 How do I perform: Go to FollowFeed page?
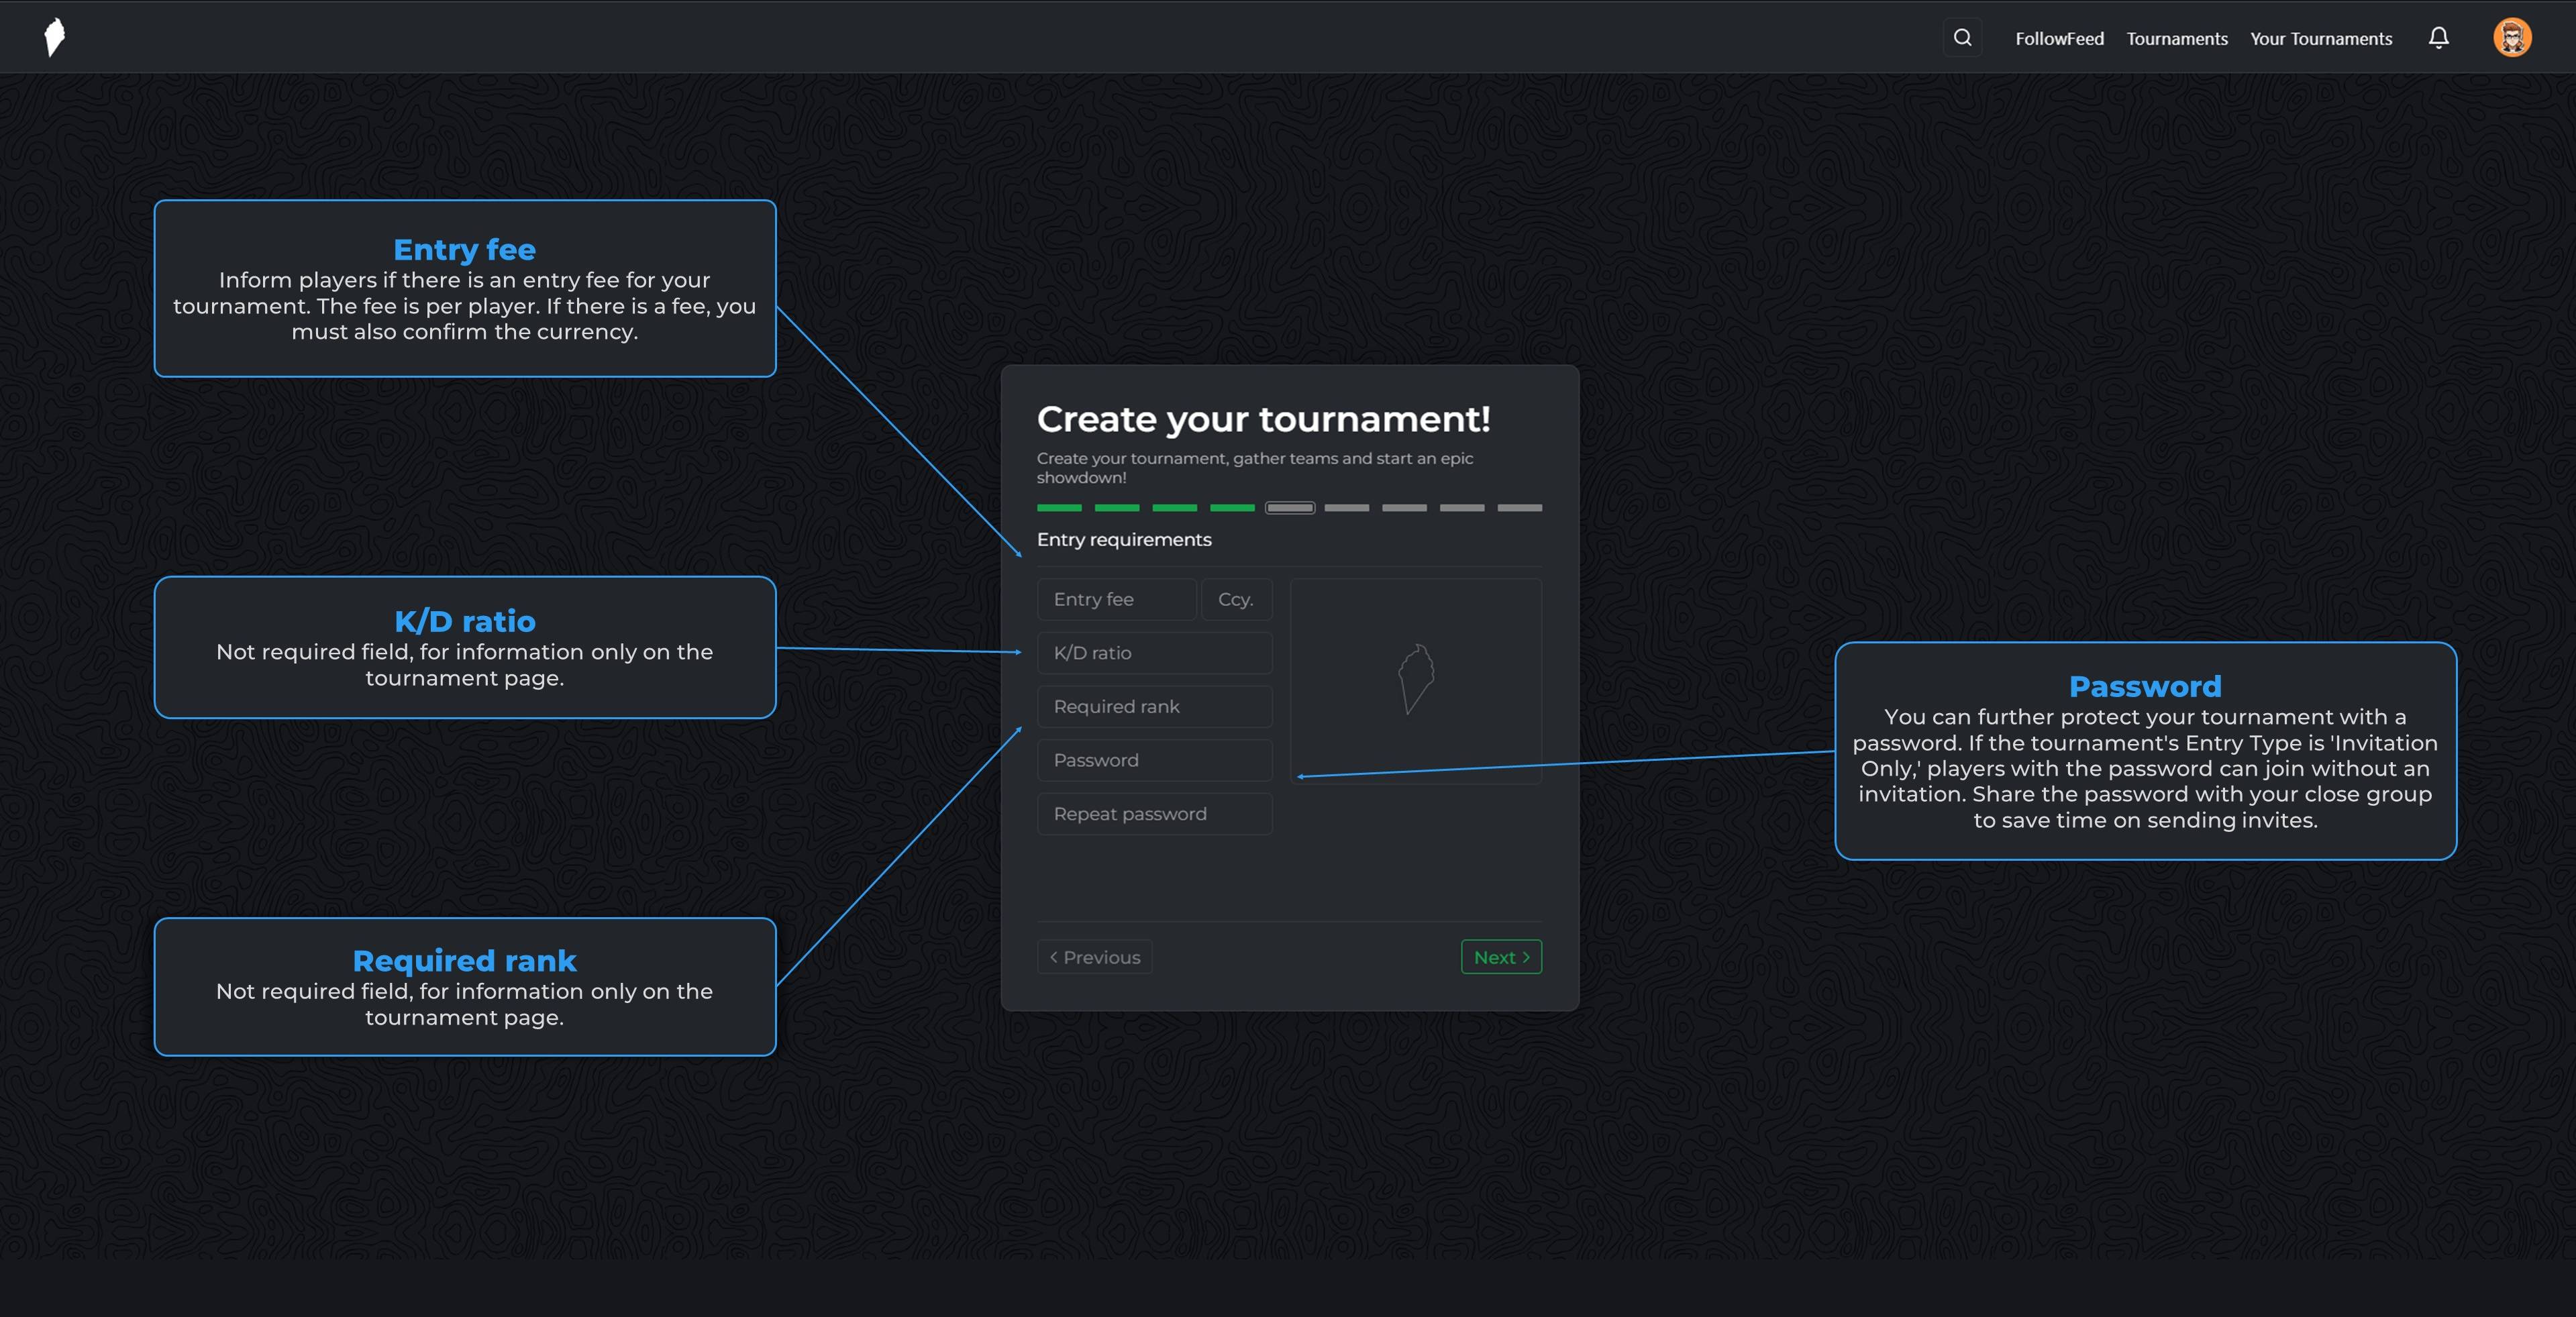point(2059,39)
